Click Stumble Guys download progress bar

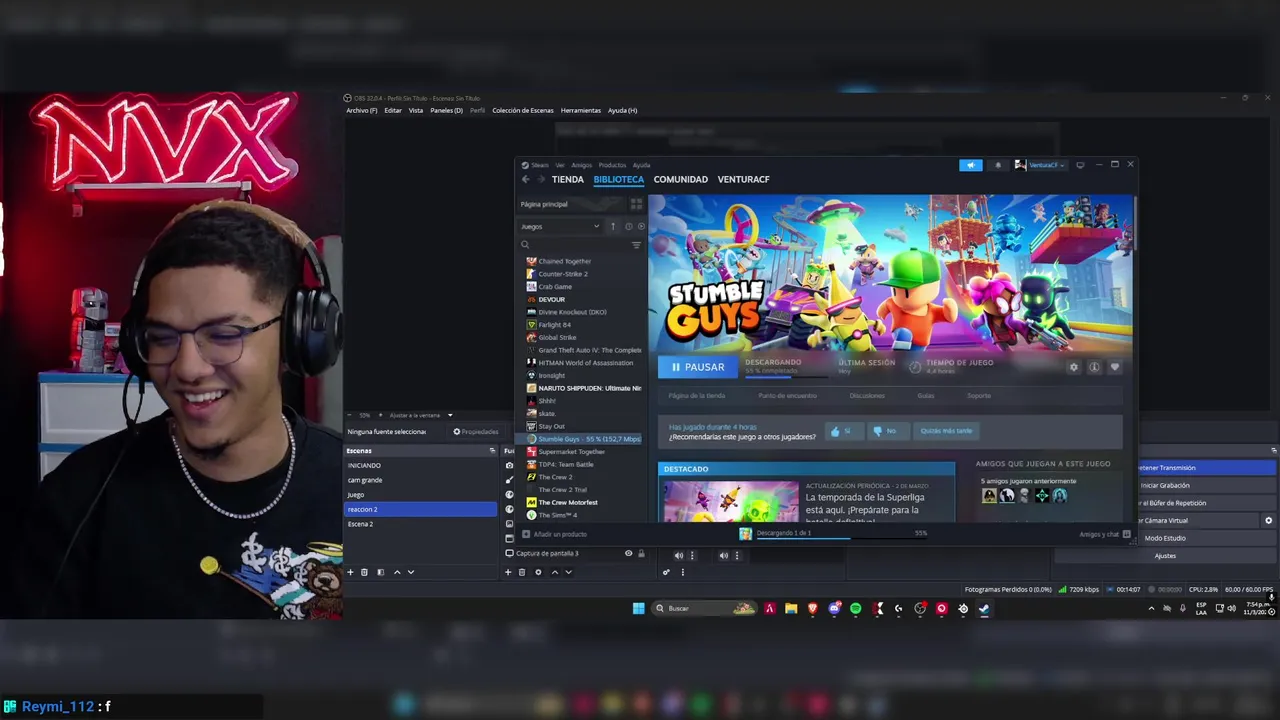tap(786, 377)
